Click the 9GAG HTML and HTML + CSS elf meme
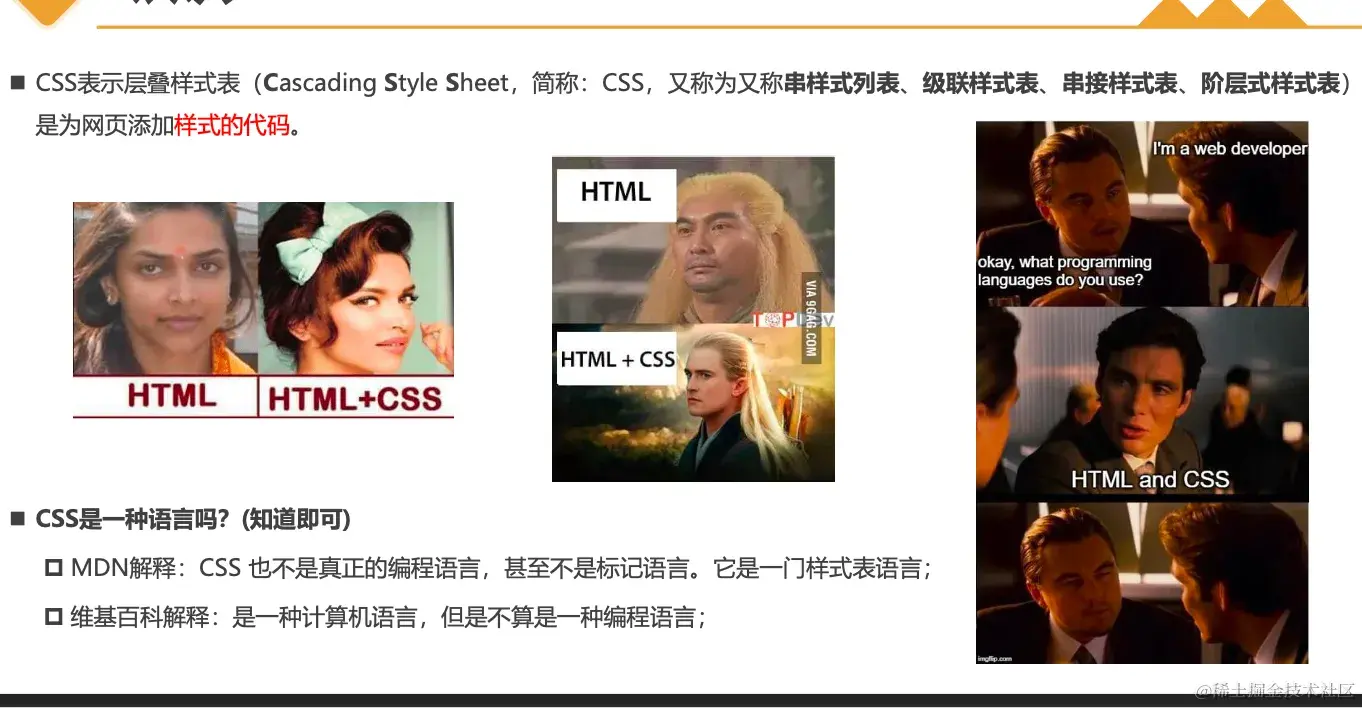This screenshot has height=708, width=1362. click(x=693, y=319)
